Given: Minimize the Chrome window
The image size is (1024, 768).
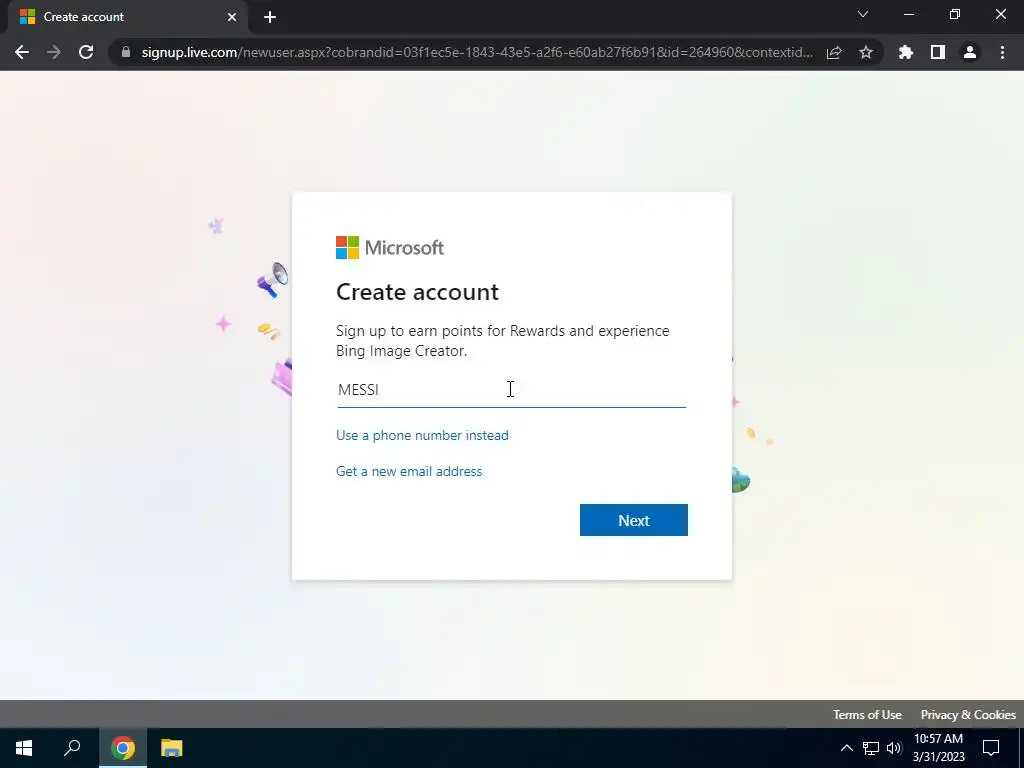Looking at the screenshot, I should point(908,14).
